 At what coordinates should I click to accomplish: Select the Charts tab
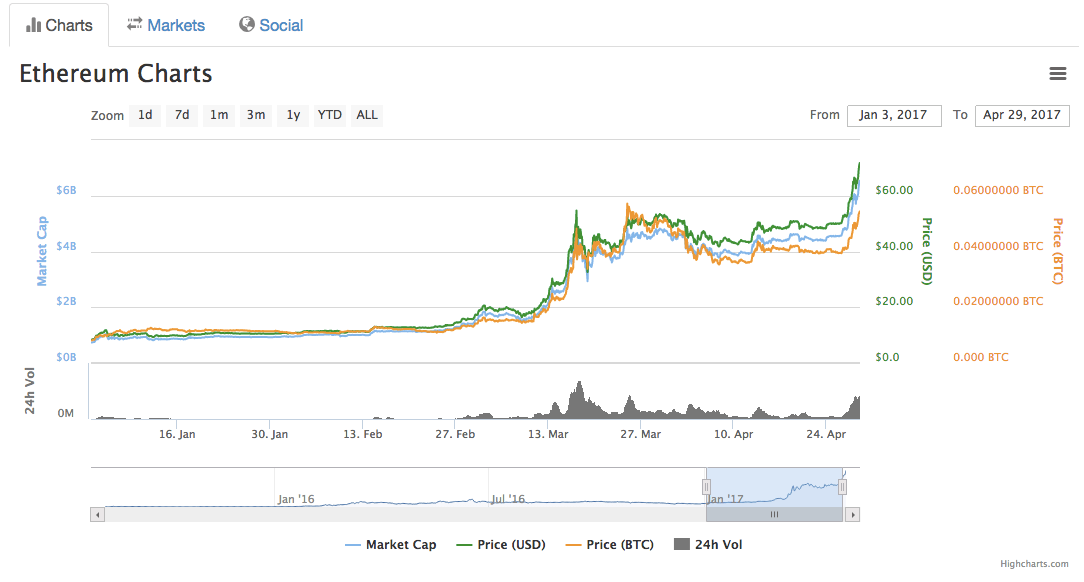tap(59, 26)
